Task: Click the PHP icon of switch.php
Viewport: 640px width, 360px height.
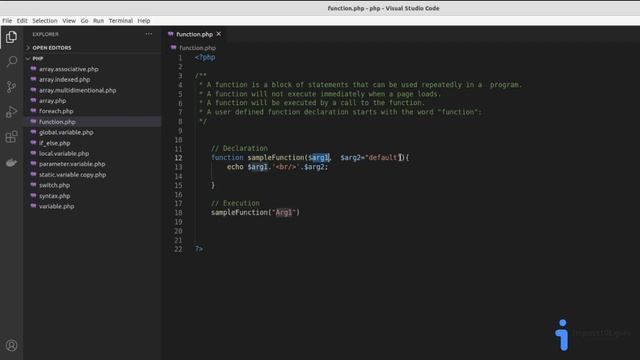Action: click(33, 184)
